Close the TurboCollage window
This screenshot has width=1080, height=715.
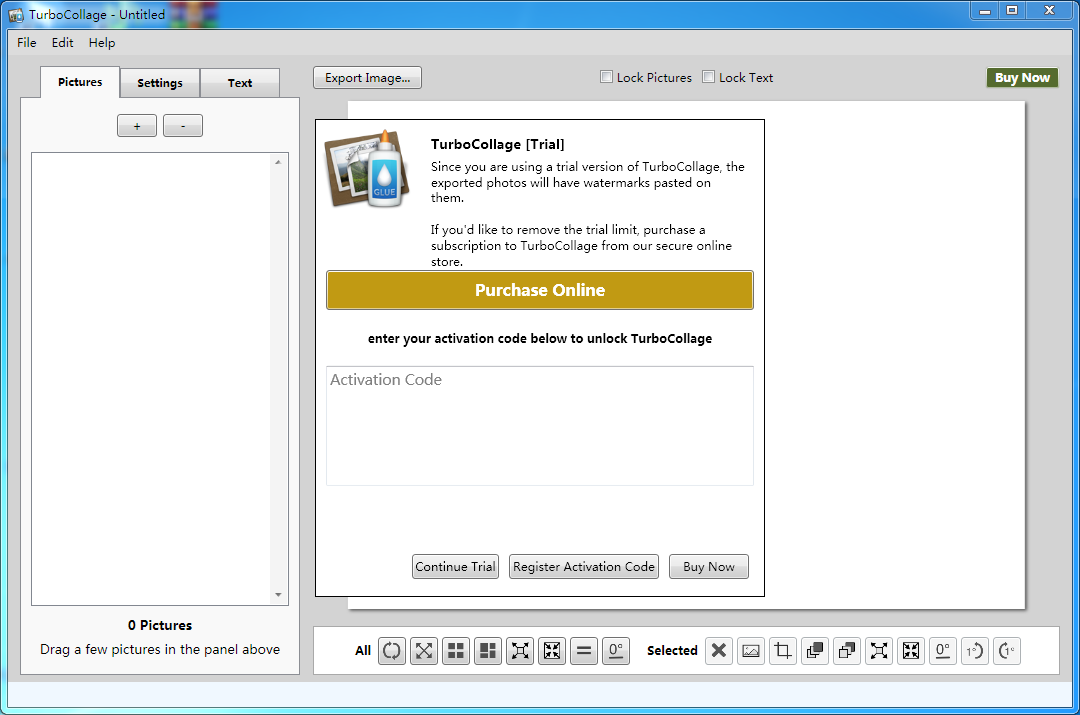point(1050,10)
